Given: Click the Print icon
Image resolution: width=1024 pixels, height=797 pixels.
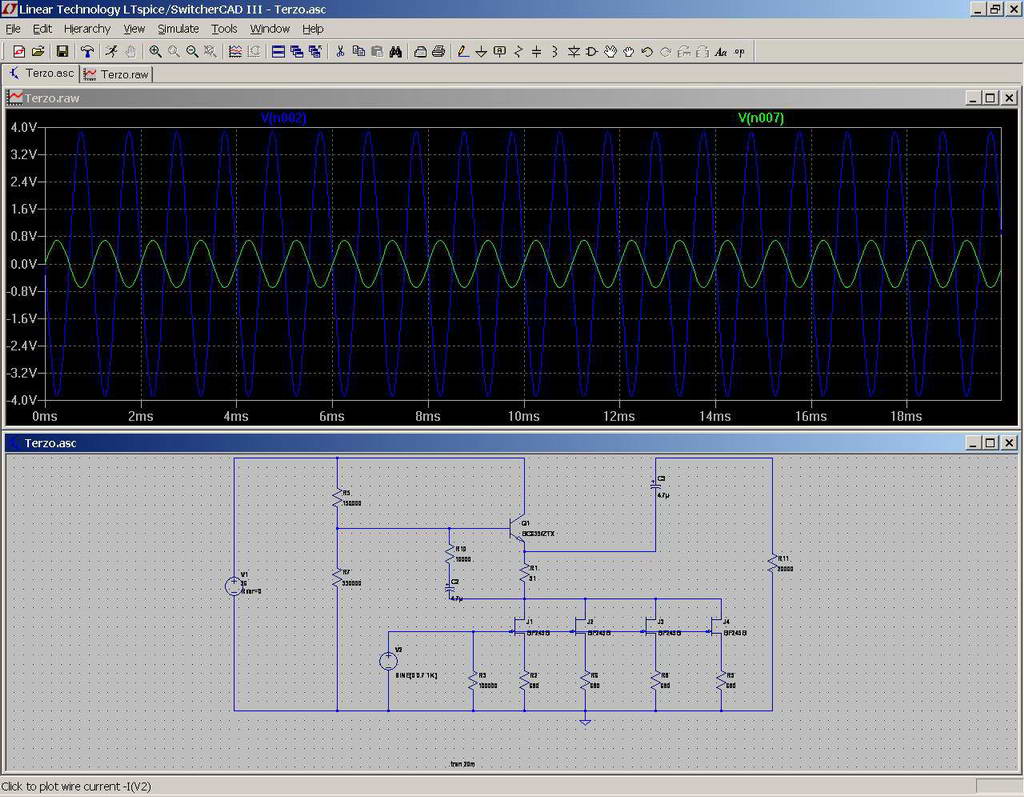Looking at the screenshot, I should (x=439, y=52).
